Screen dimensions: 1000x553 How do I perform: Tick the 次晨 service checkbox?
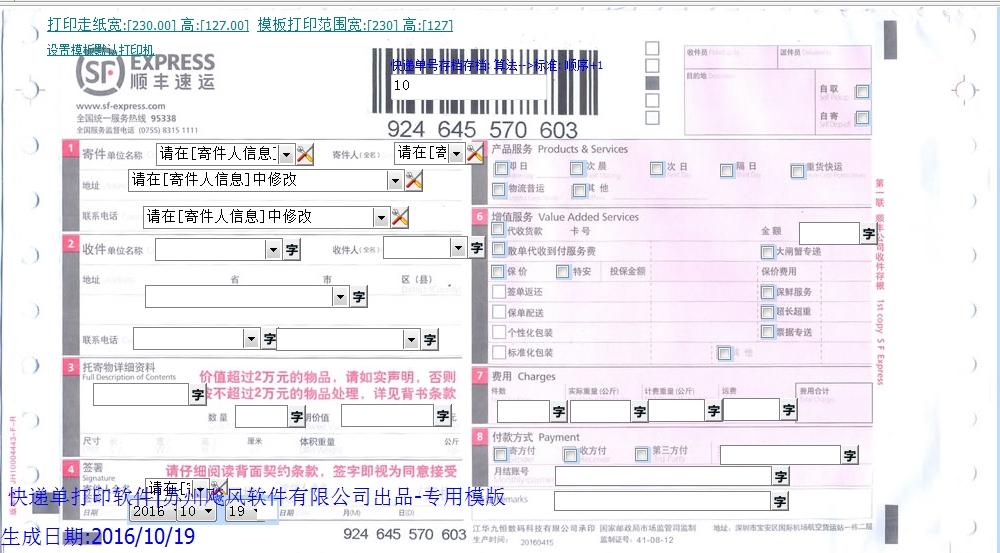(x=577, y=168)
